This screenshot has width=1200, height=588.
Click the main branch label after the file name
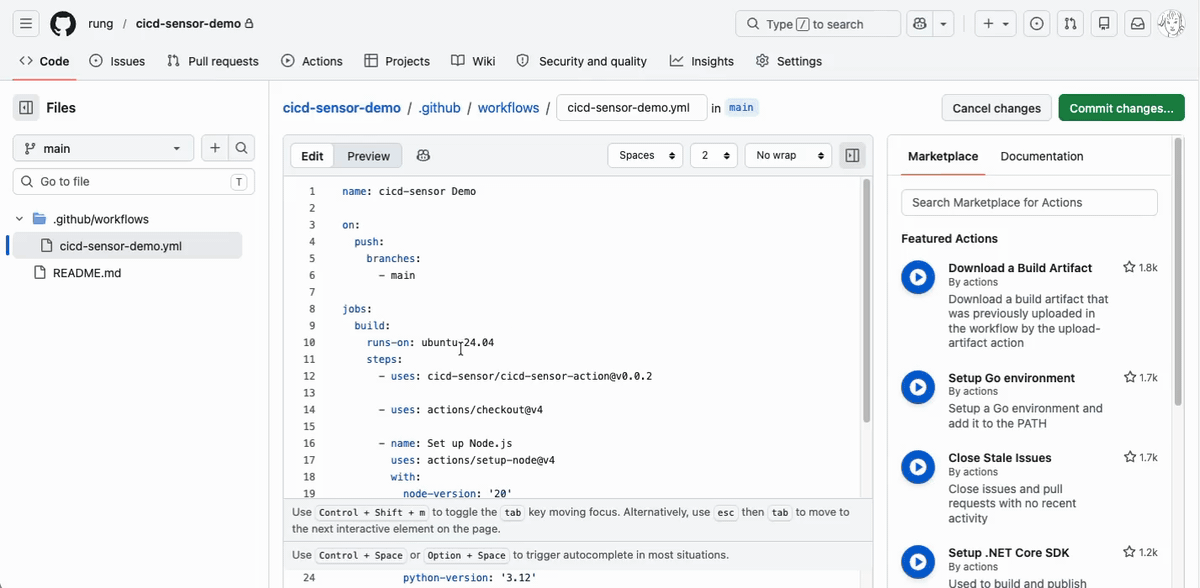click(x=741, y=108)
